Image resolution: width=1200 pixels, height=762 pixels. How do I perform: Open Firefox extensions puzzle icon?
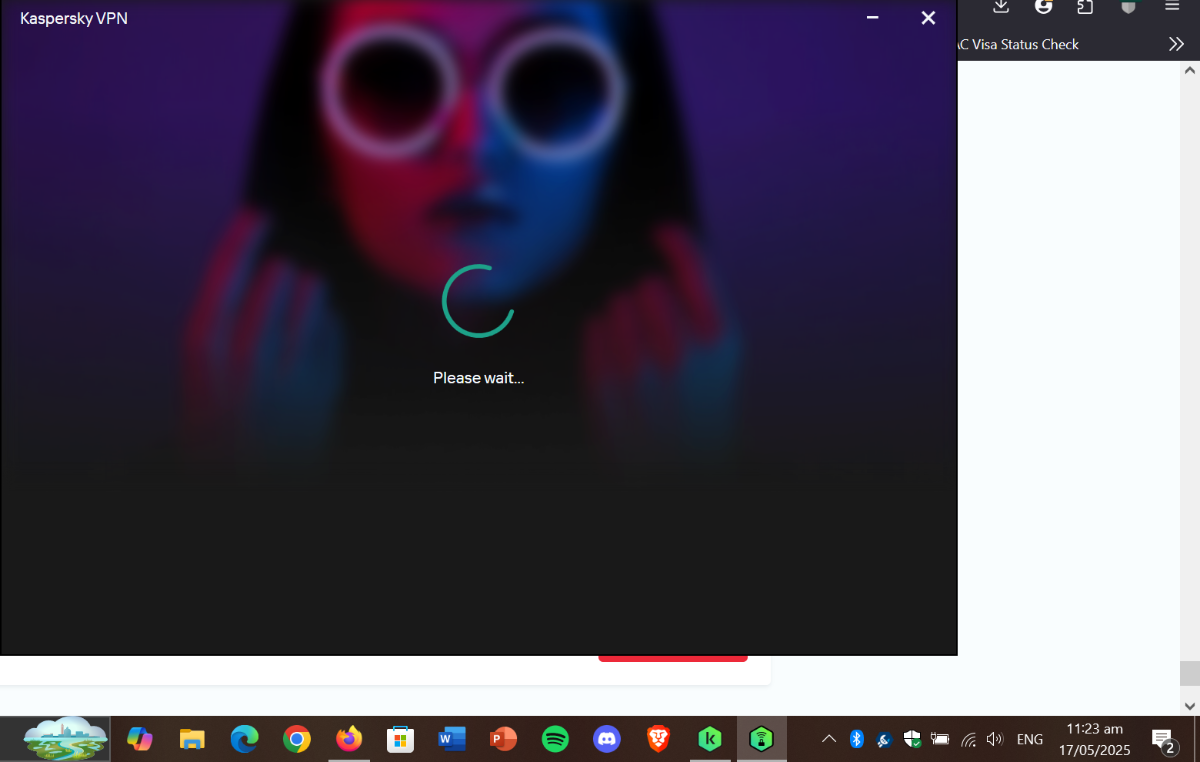pos(1085,7)
